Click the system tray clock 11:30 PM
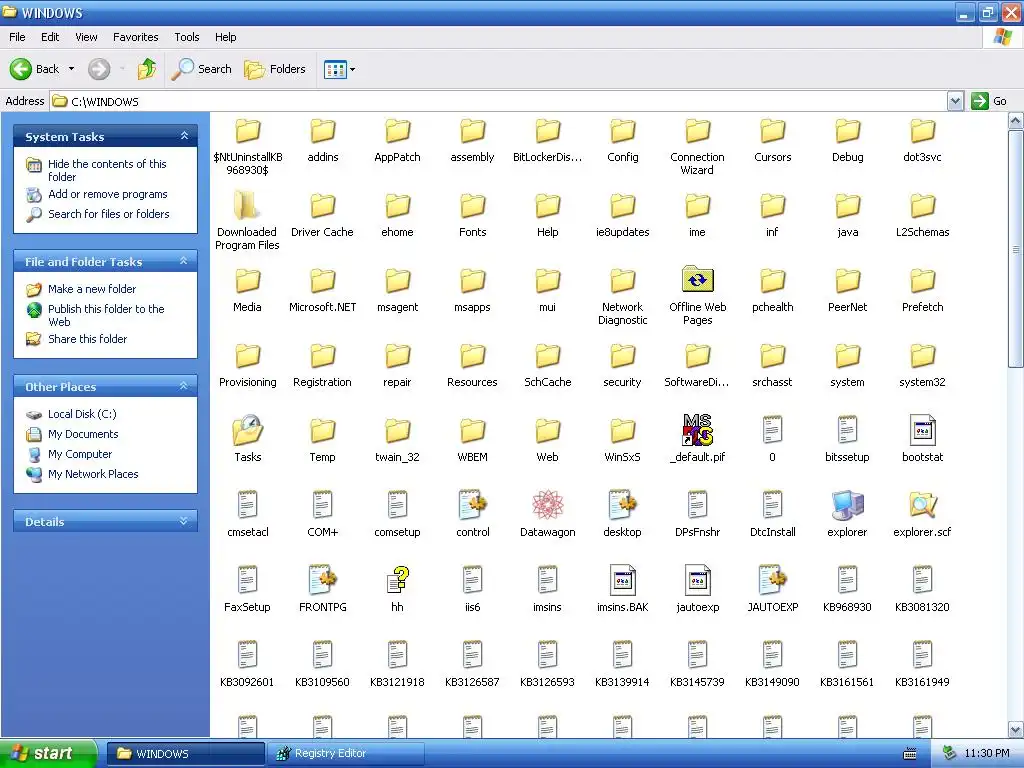1024x768 pixels. tap(987, 753)
